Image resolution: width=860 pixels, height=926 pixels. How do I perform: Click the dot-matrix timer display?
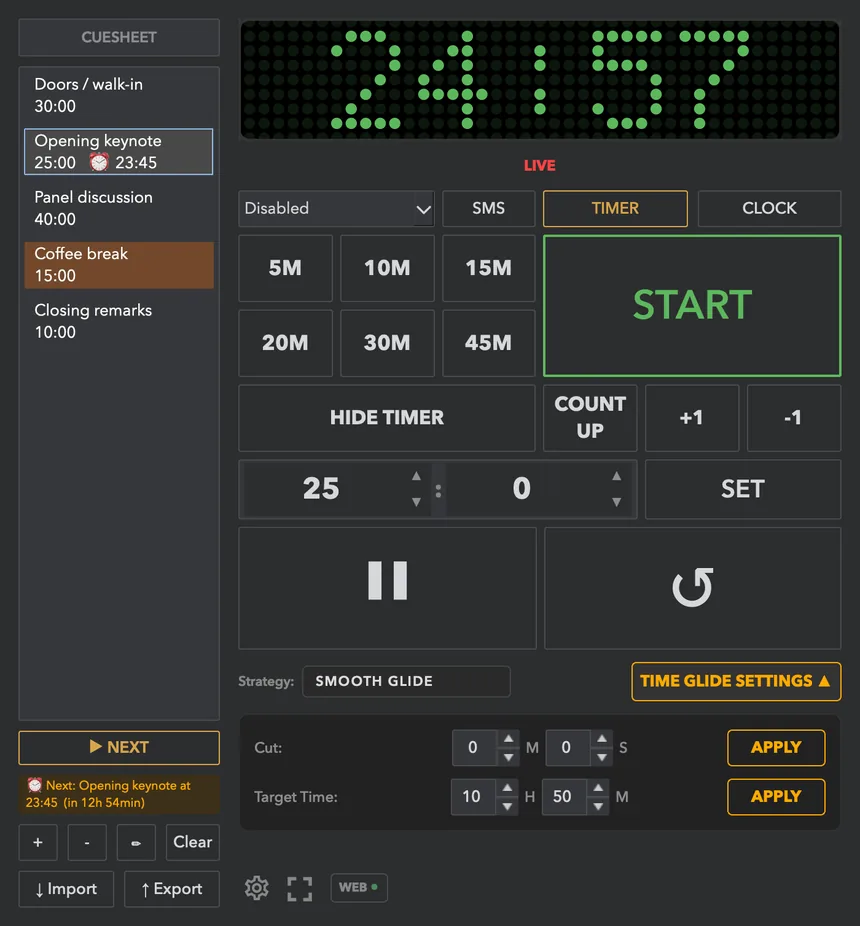(540, 80)
